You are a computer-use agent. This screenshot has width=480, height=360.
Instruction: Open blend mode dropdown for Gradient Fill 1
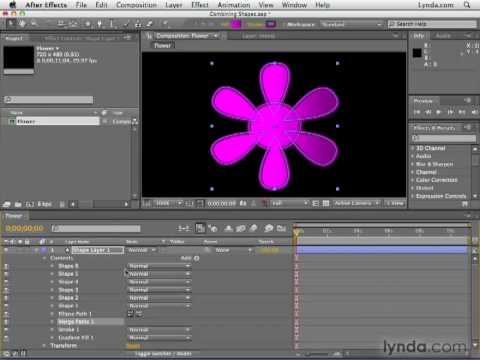pos(159,338)
